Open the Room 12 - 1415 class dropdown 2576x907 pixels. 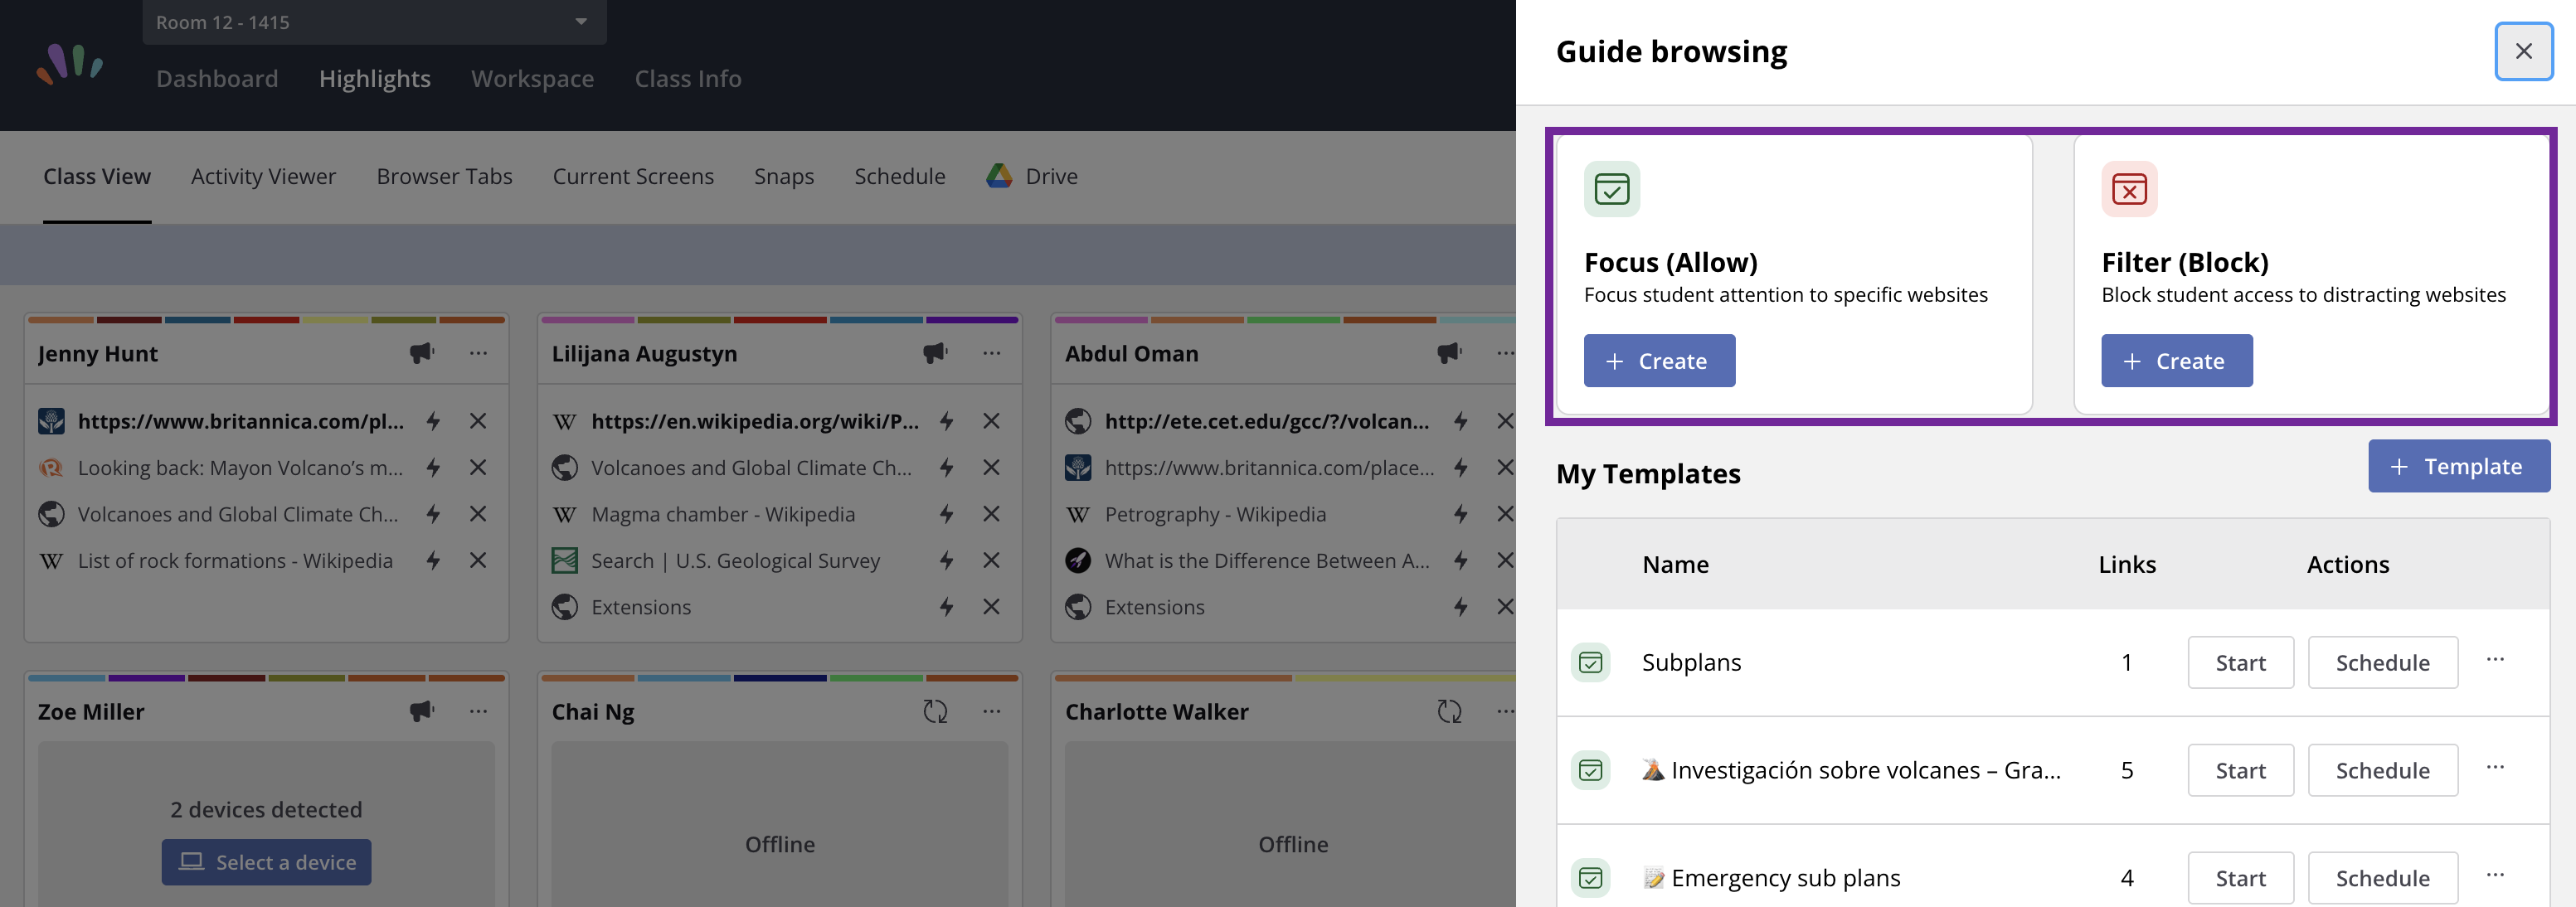(374, 22)
